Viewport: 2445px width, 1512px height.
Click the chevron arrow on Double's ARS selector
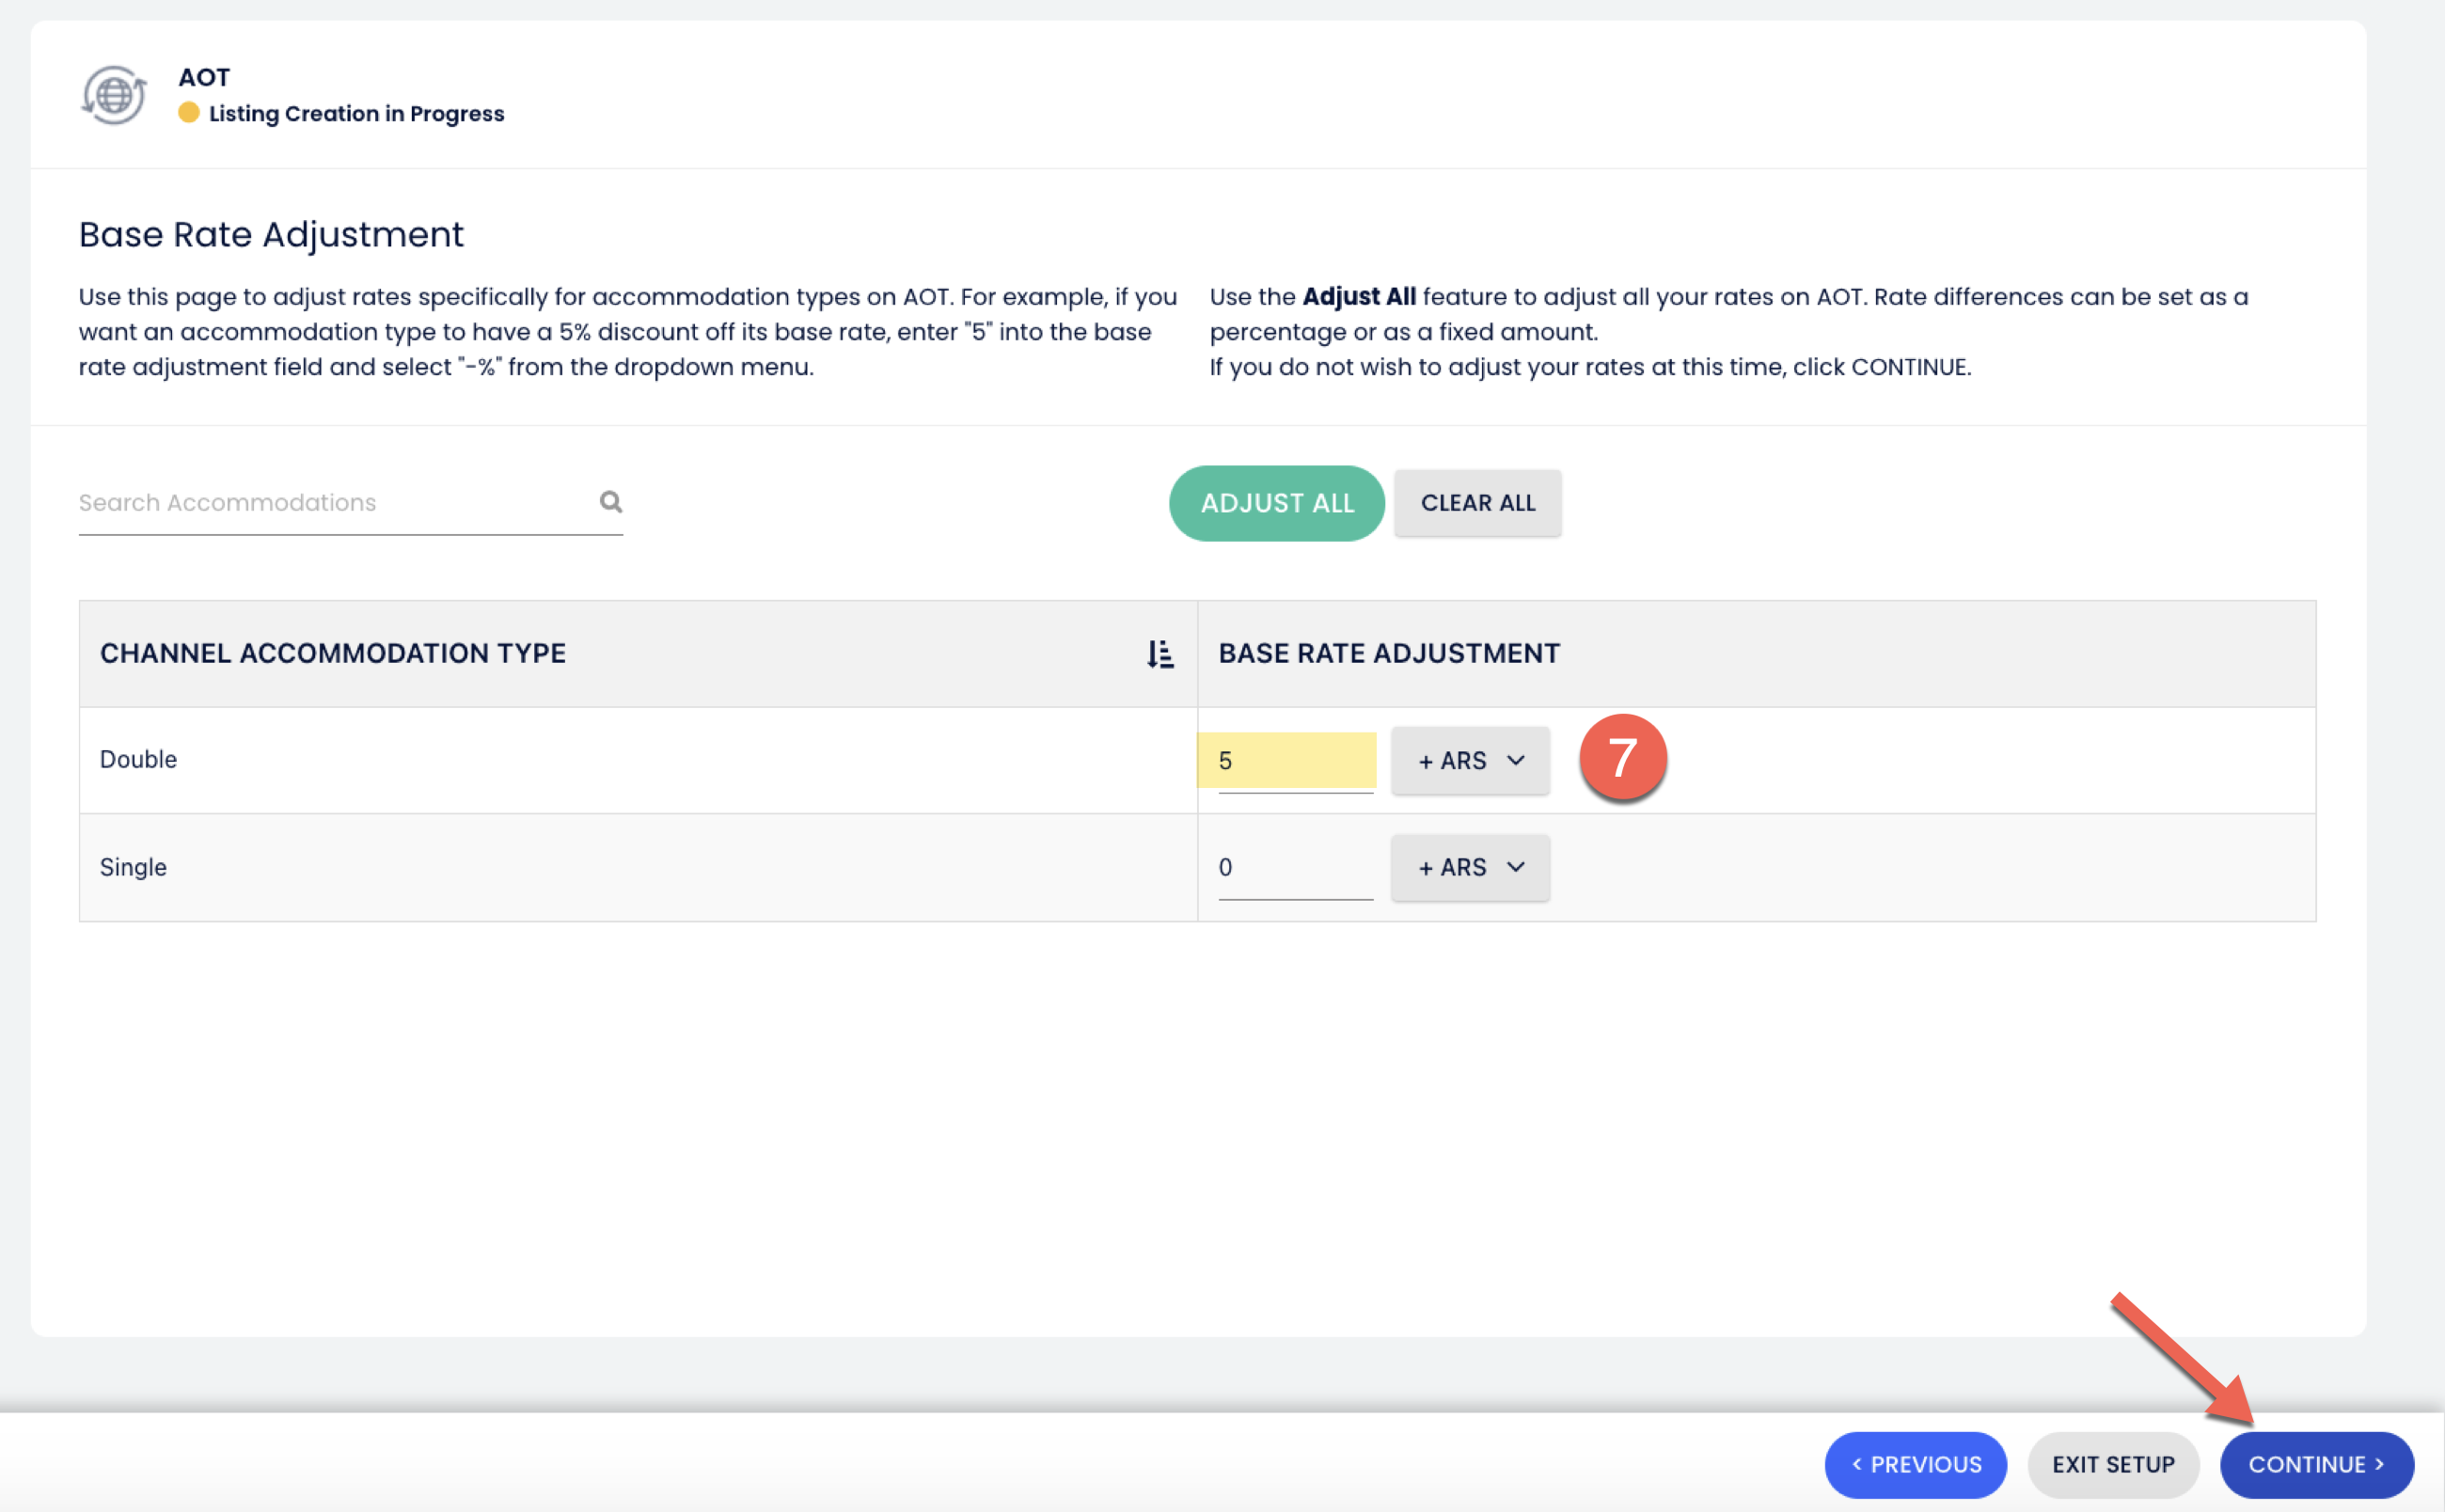(1516, 761)
